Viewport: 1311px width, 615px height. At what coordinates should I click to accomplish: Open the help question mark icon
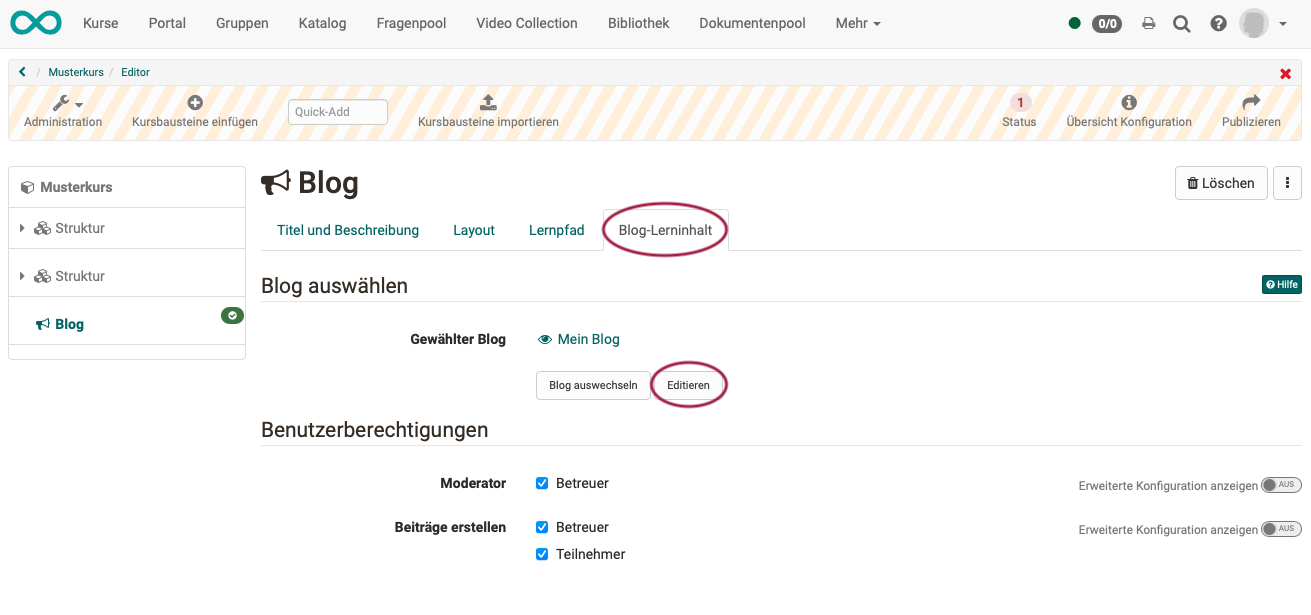point(1218,22)
